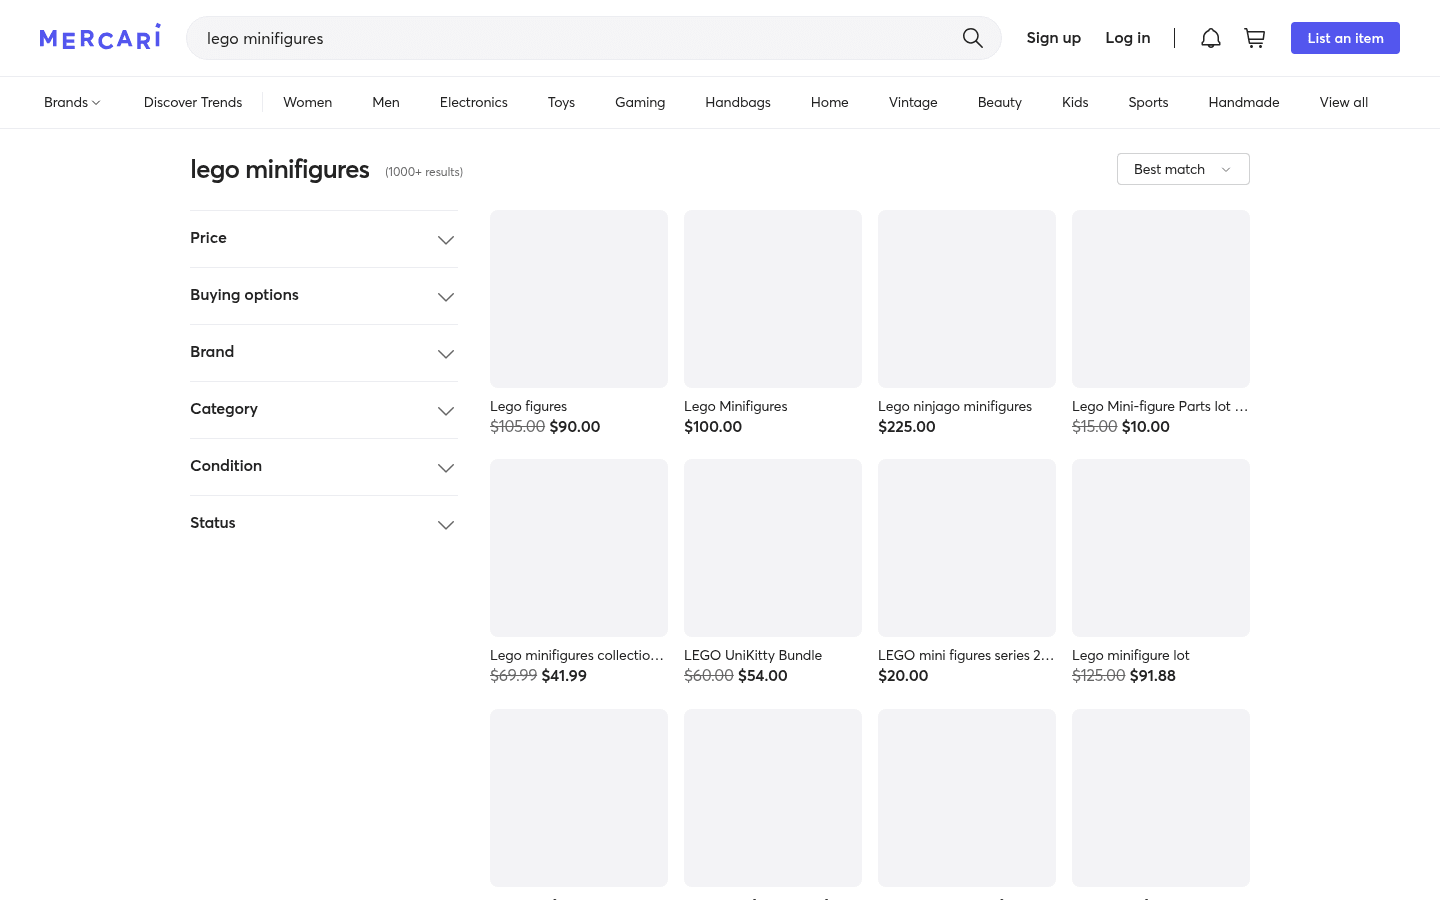
Task: Open the Brands dropdown menu
Action: (72, 102)
